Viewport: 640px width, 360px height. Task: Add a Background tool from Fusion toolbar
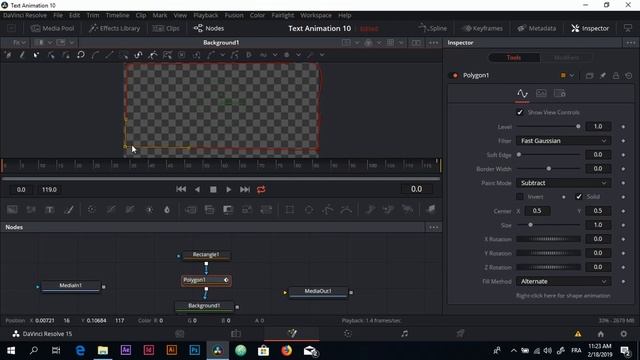pos(12,209)
